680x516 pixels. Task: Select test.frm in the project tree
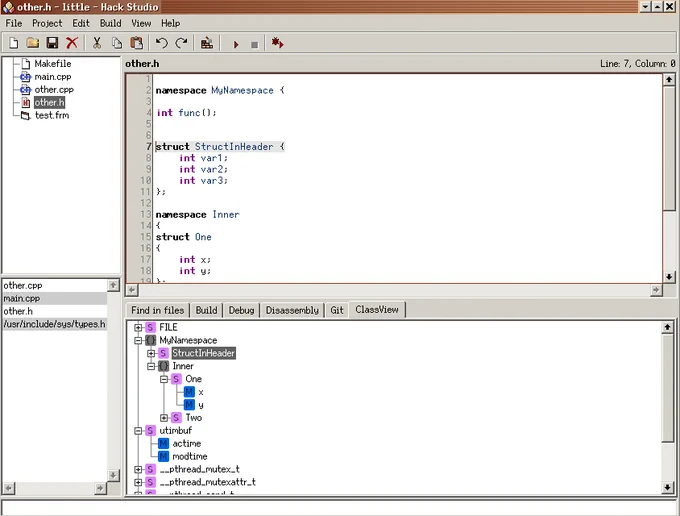tap(52, 115)
